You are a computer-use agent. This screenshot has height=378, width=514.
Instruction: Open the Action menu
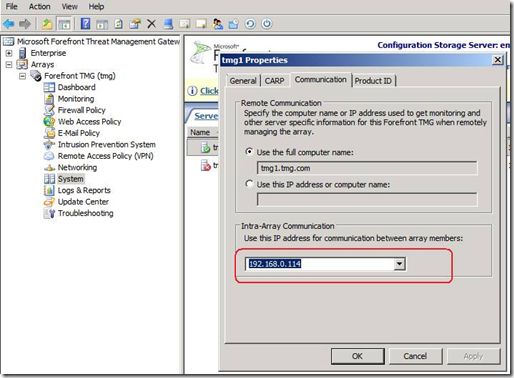pyautogui.click(x=40, y=6)
